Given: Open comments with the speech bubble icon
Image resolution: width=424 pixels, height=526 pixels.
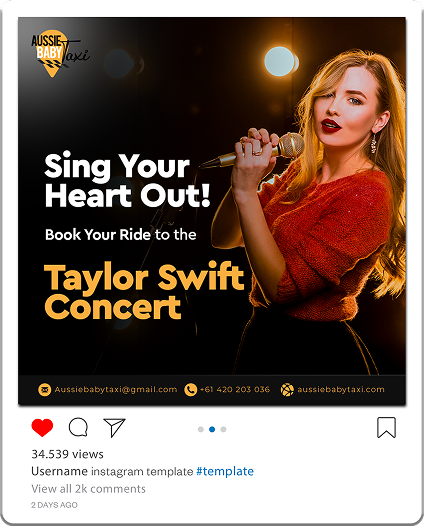Looking at the screenshot, I should pos(78,427).
